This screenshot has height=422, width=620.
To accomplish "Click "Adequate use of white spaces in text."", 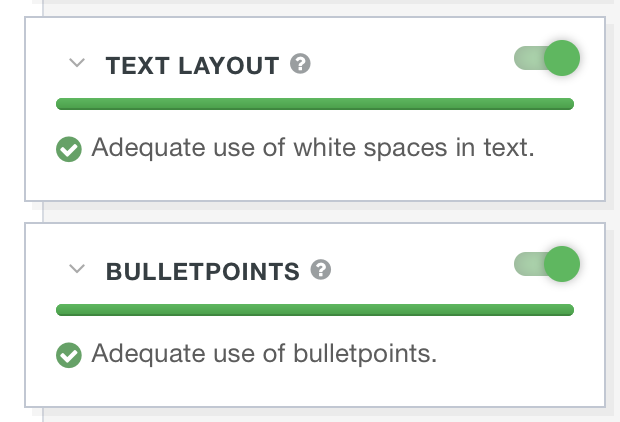I will click(x=313, y=149).
